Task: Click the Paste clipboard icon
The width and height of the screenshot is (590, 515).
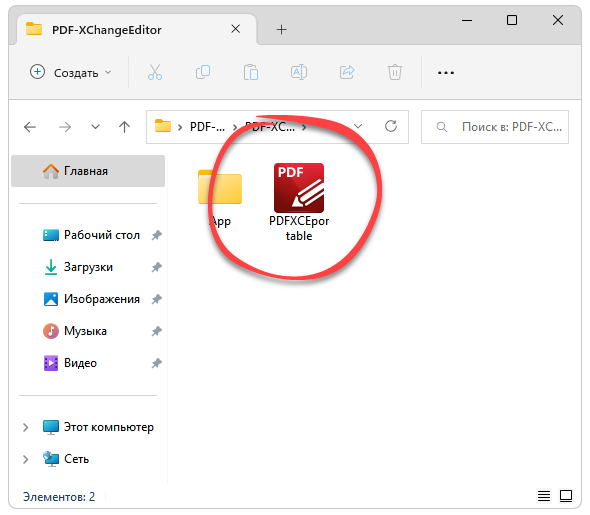Action: pyautogui.click(x=251, y=72)
